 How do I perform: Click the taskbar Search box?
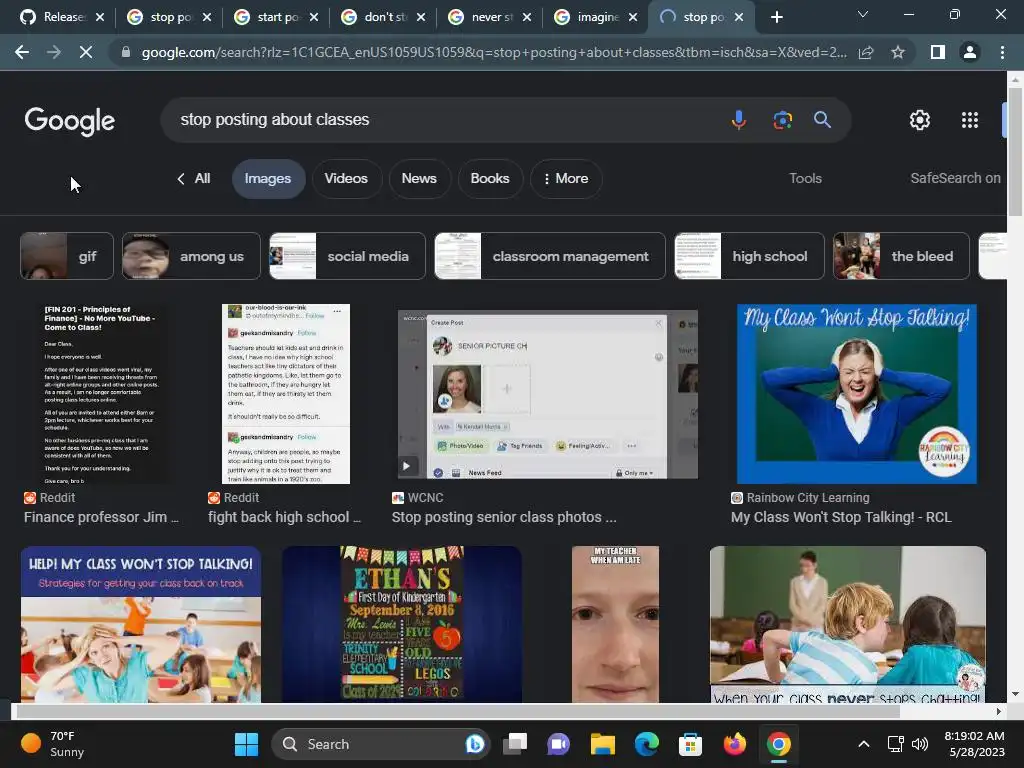[380, 744]
